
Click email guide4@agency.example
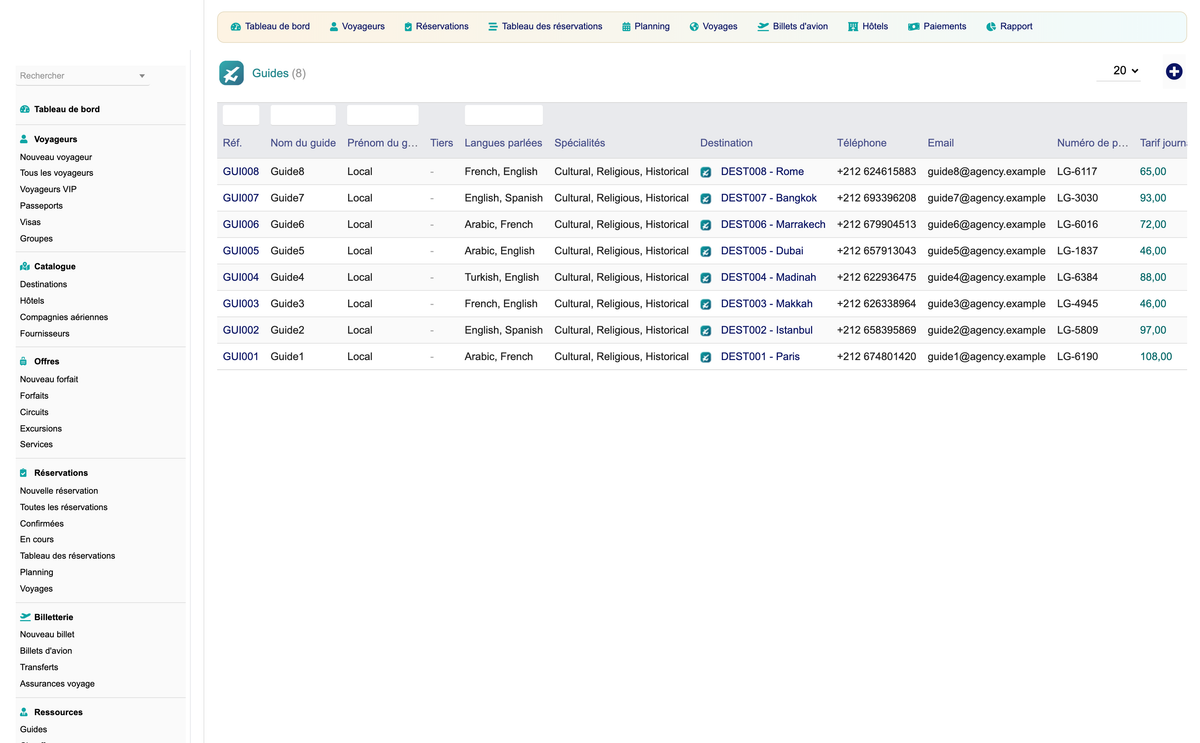[x=987, y=277]
